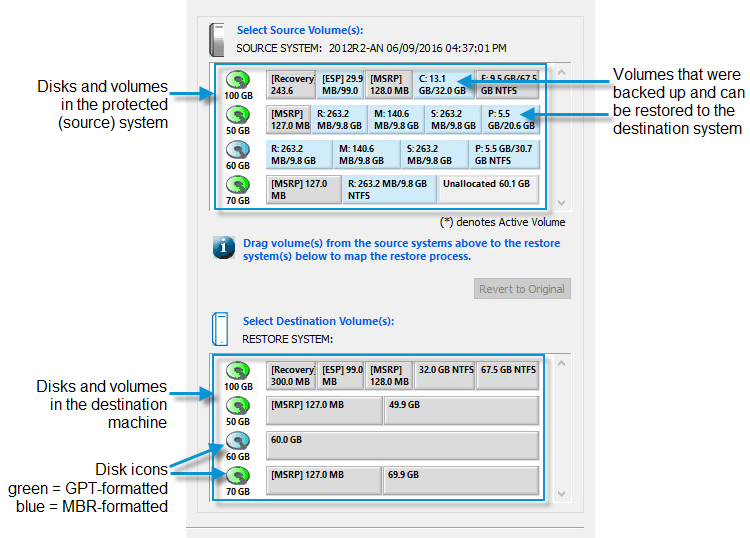Select destination [MSRP] 127.0 MB on 70 GB disk
Screen dimensions: 750x538
tap(324, 480)
